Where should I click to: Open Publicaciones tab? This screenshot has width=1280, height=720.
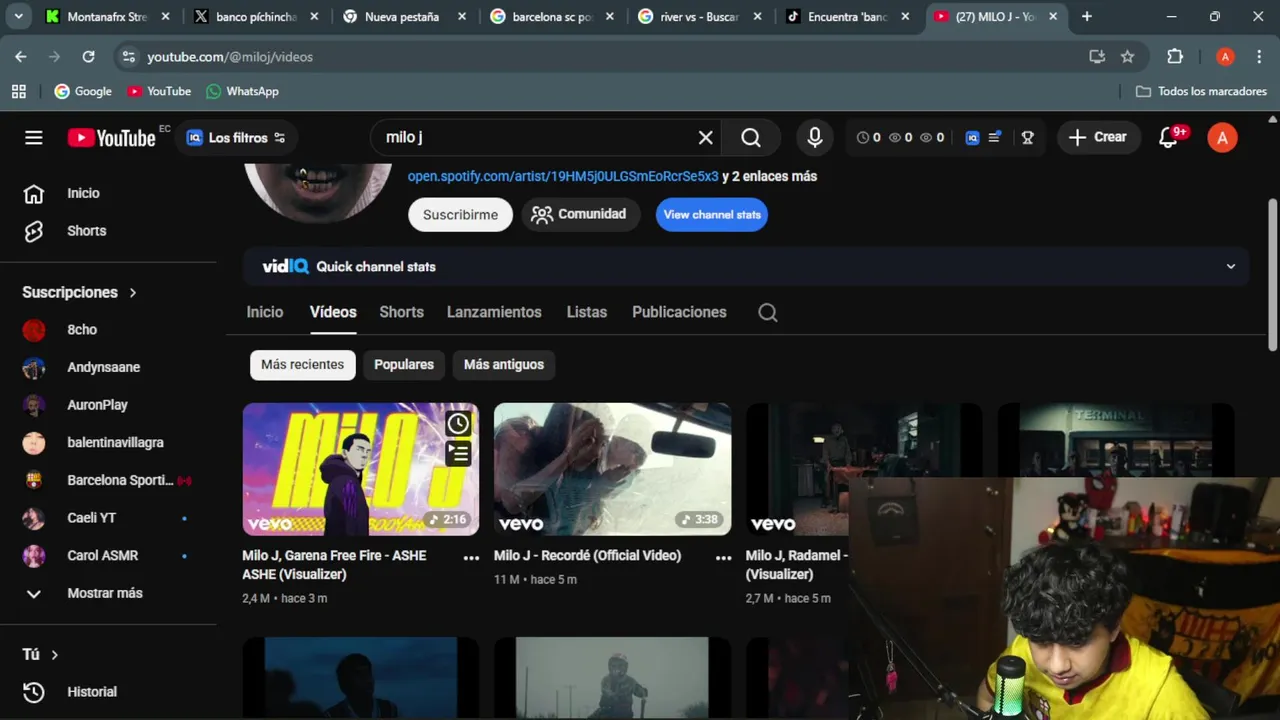point(679,312)
